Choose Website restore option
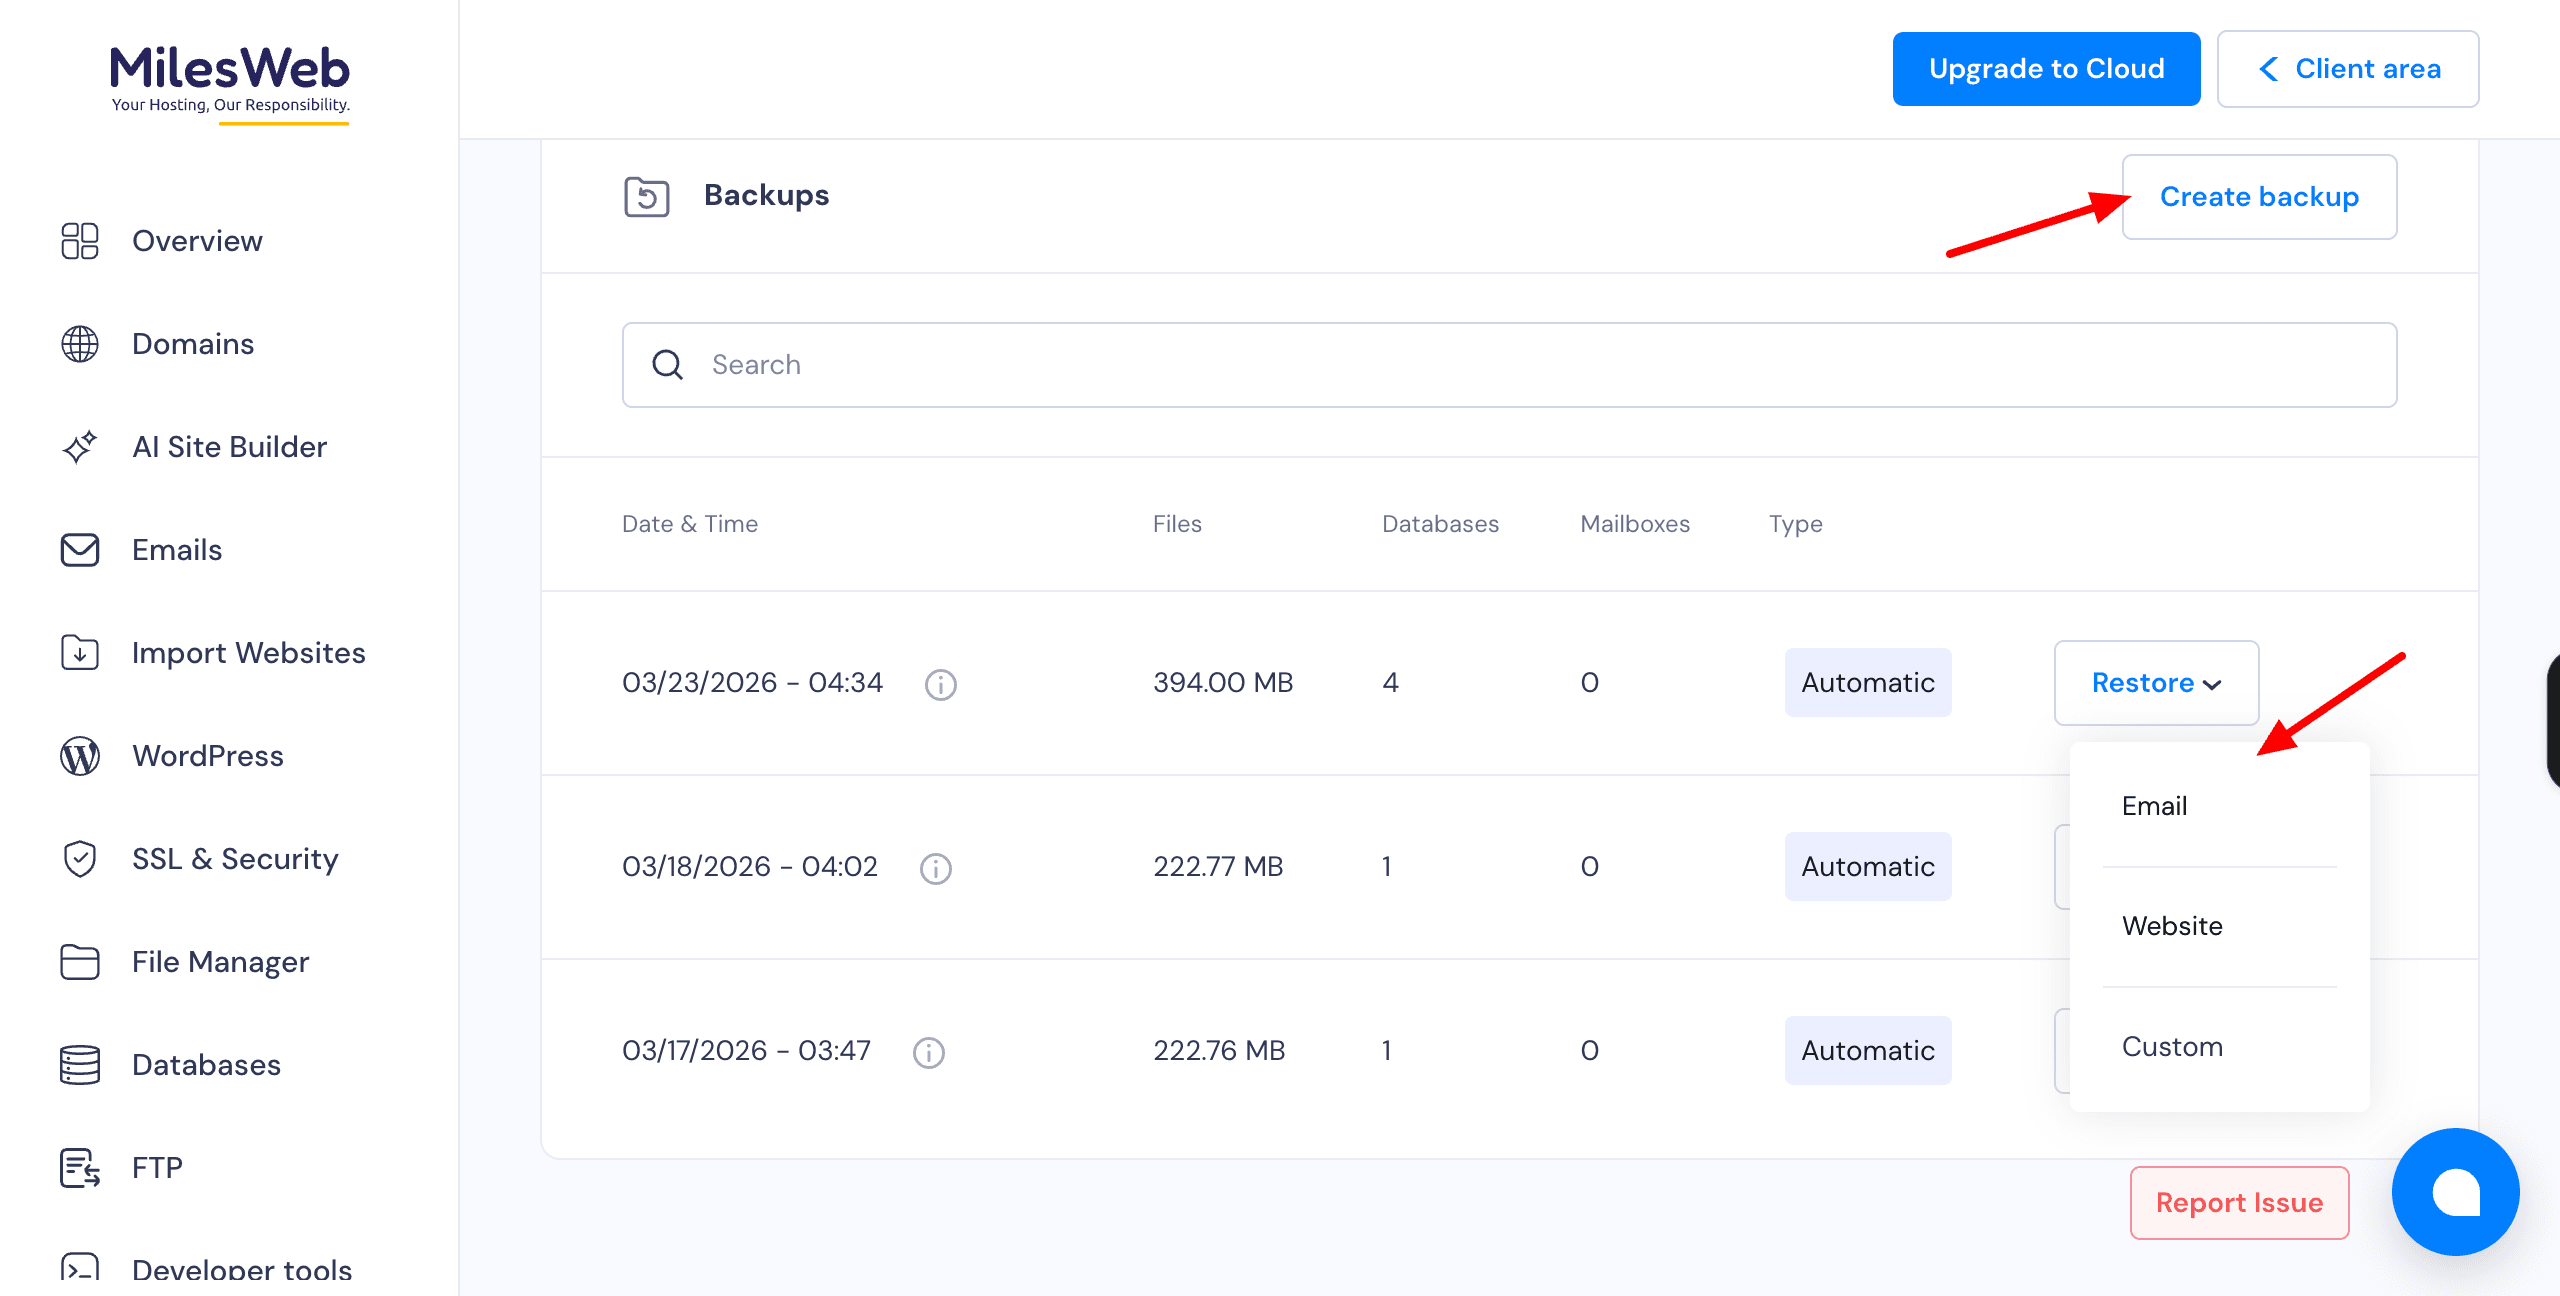 point(2172,926)
